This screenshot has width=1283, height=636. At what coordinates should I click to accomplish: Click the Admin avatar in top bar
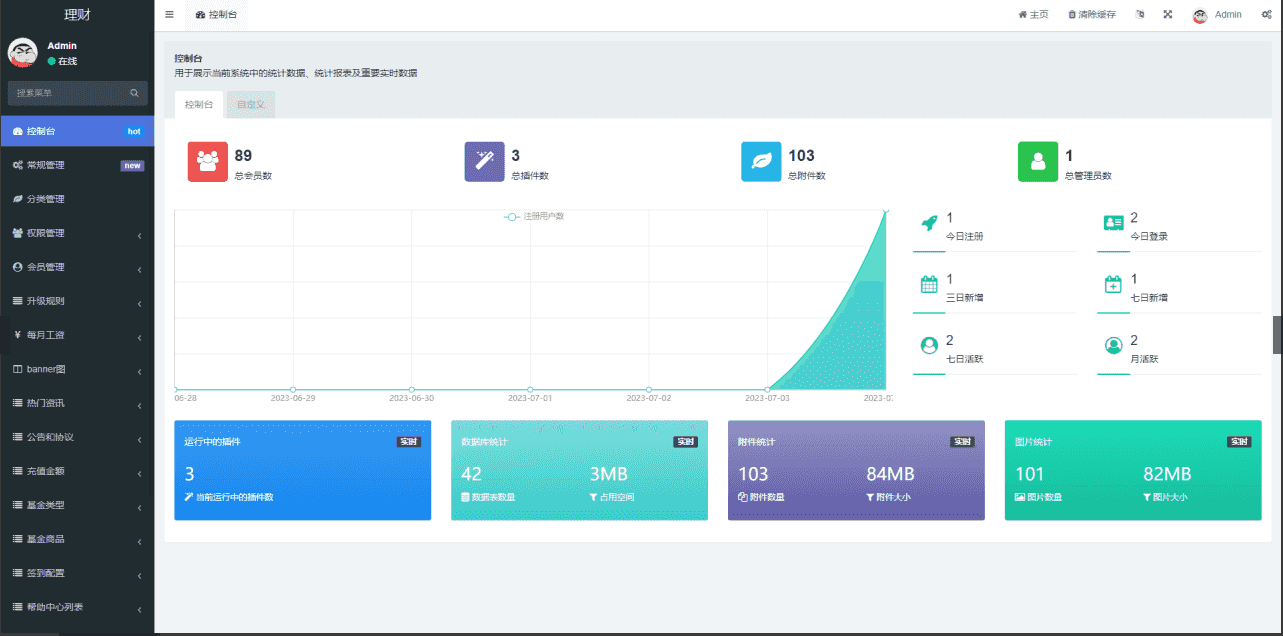(x=1200, y=15)
